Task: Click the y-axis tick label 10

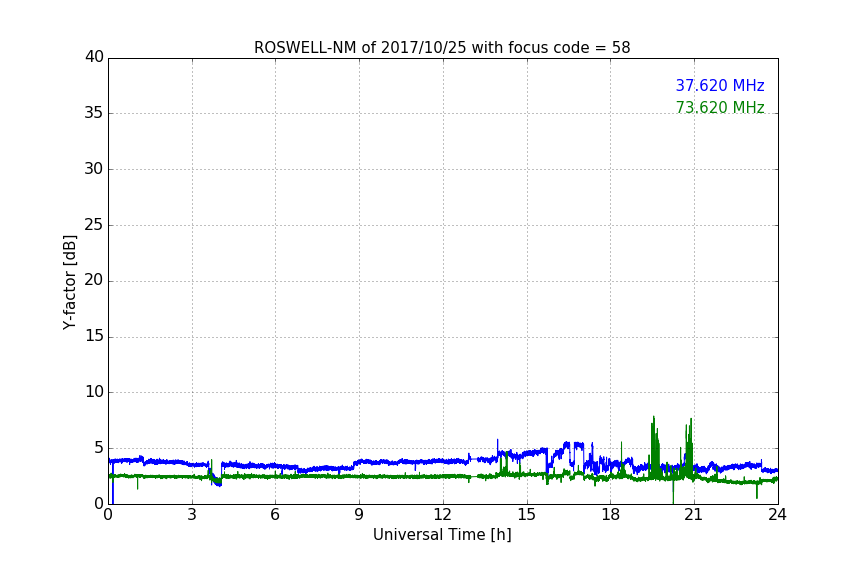Action: coord(94,392)
